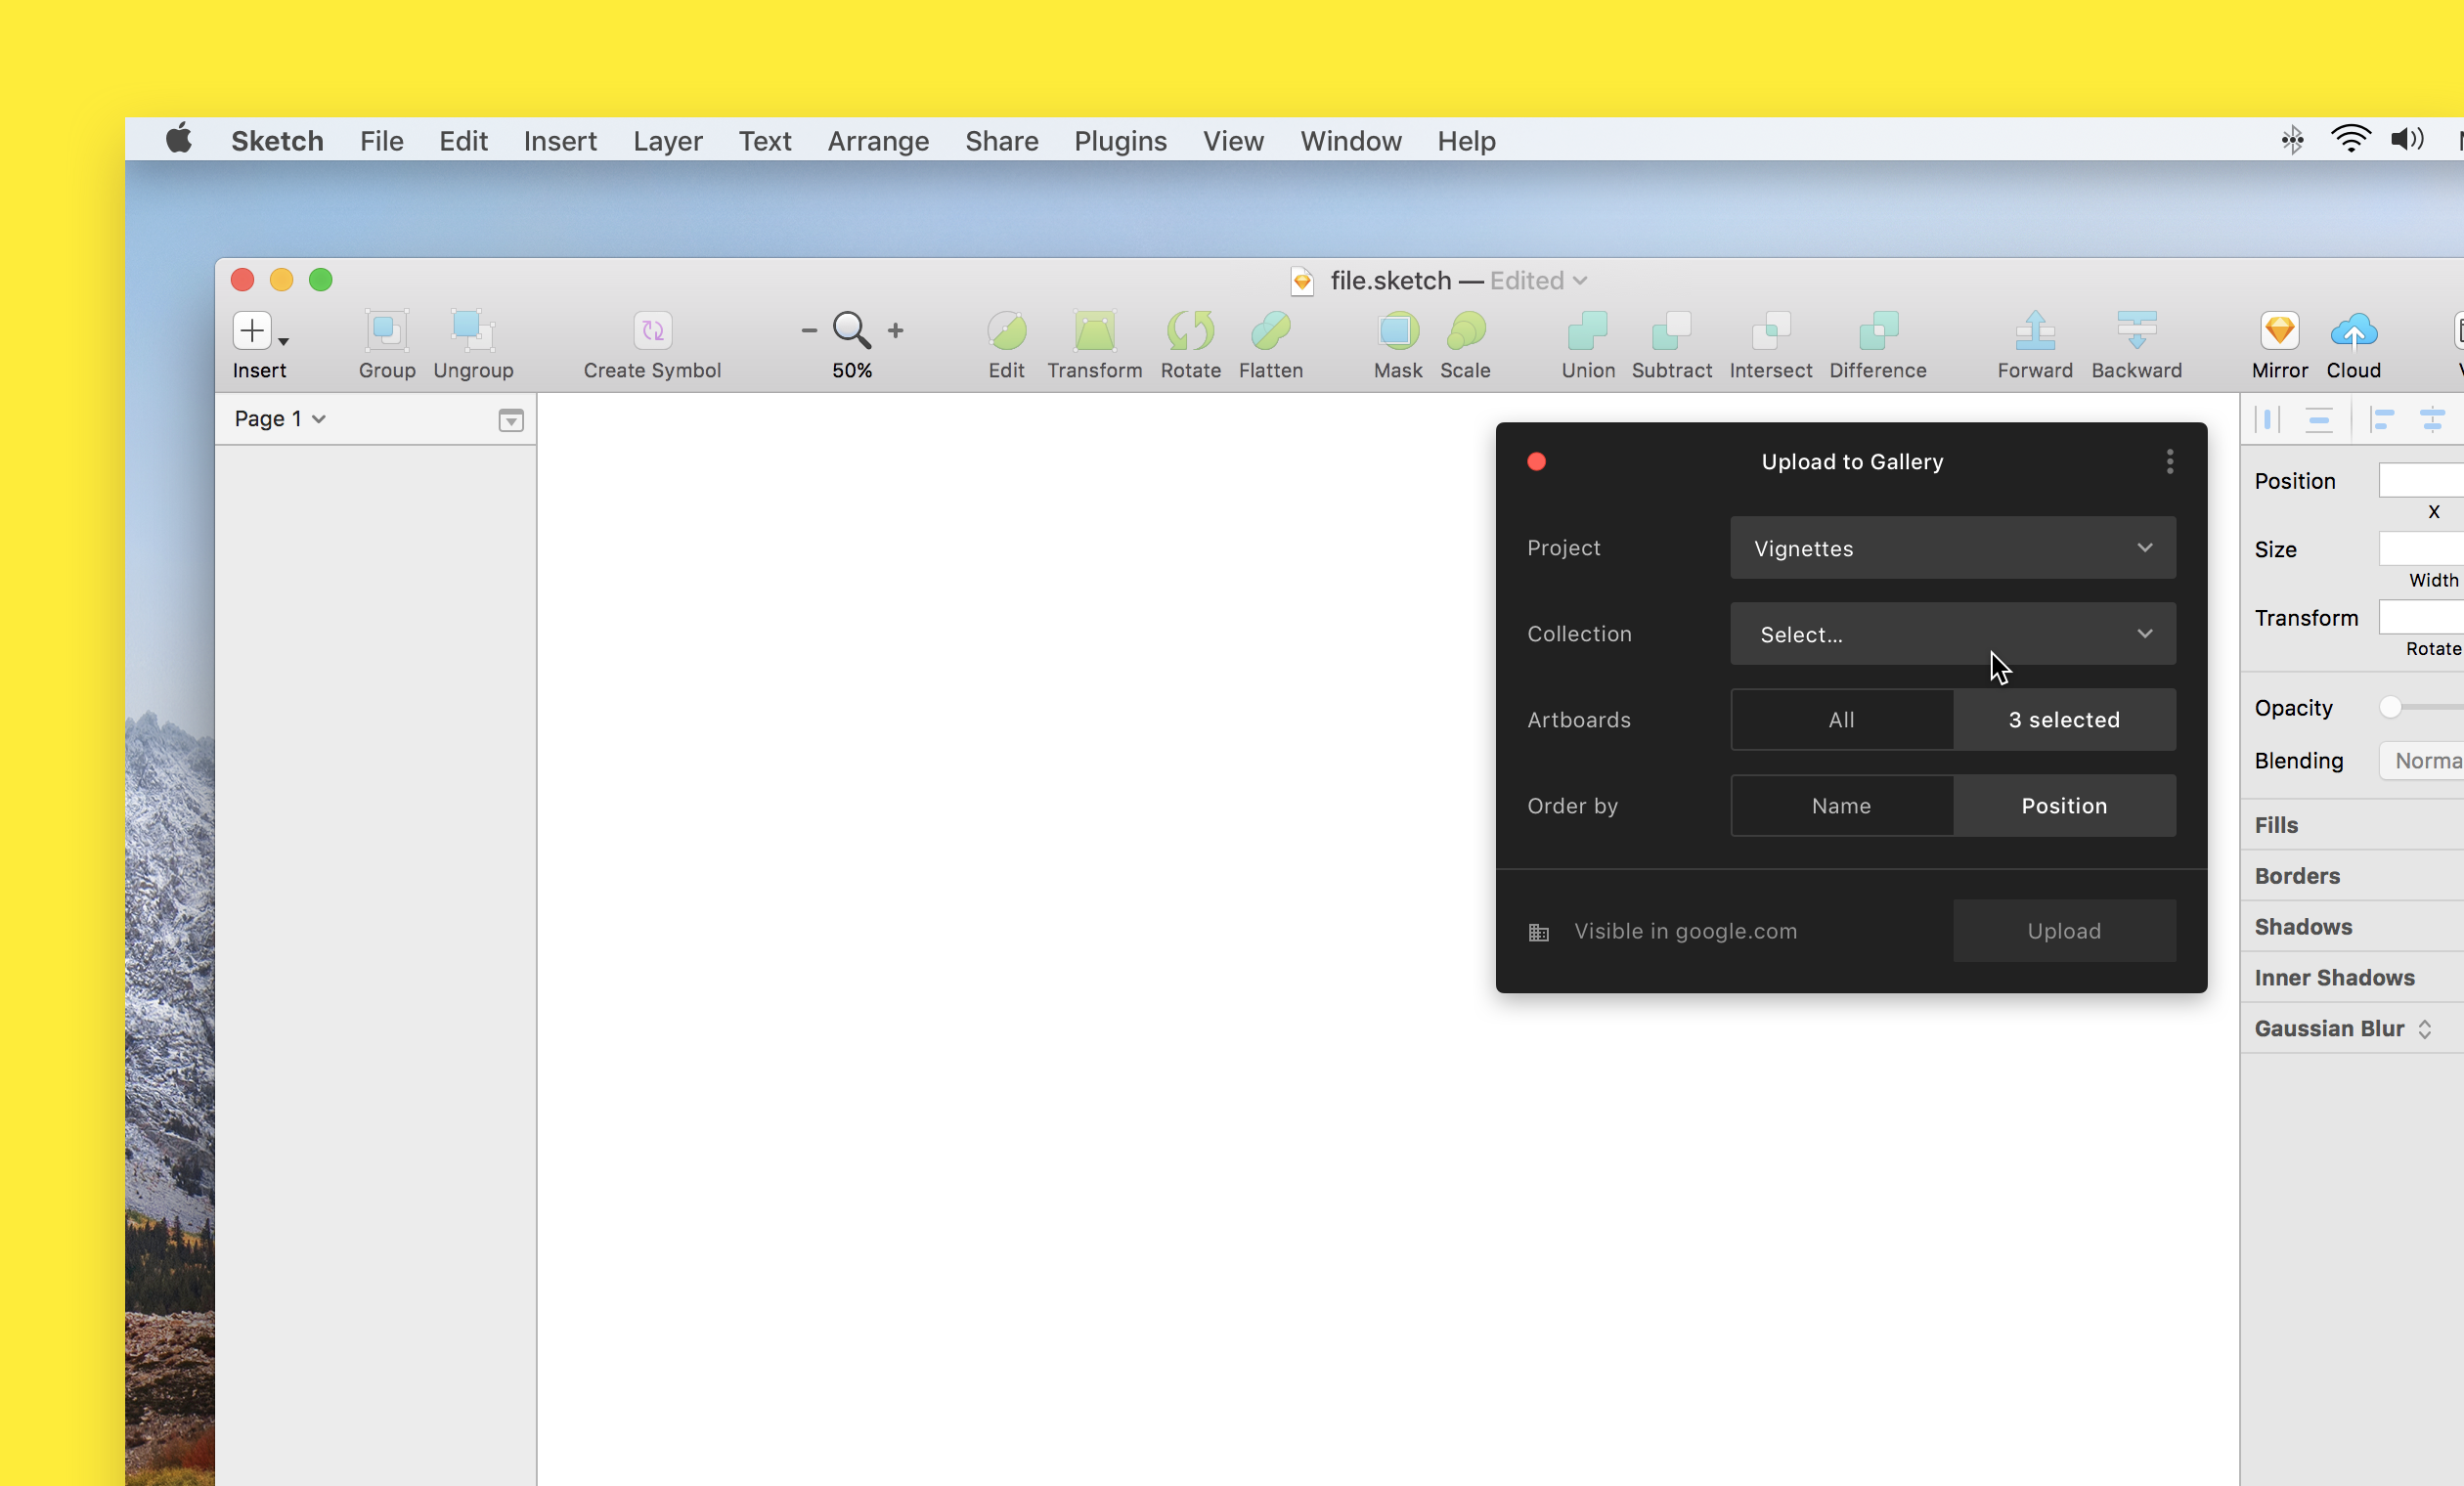The height and width of the screenshot is (1486, 2464).
Task: Click the magnifier zoom icon
Action: 852,330
